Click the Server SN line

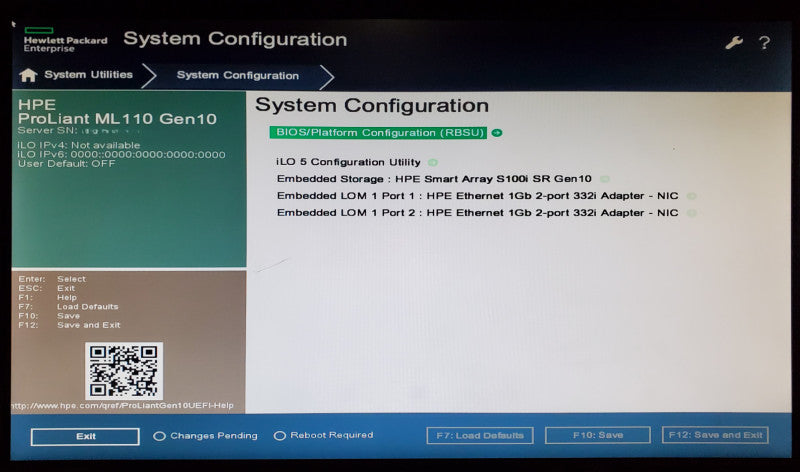(79, 131)
